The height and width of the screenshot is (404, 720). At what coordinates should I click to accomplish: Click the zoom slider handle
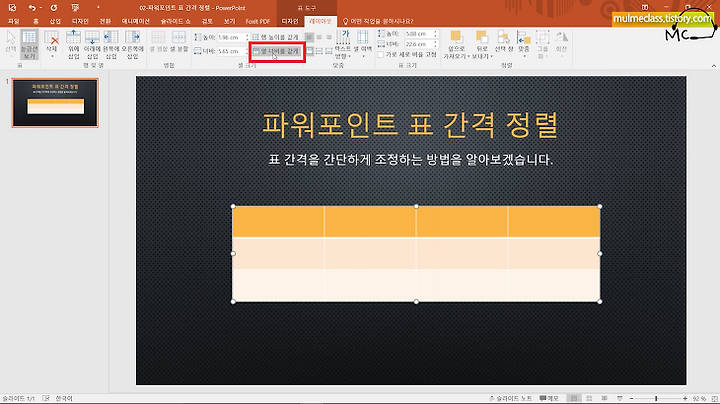pyautogui.click(x=656, y=398)
